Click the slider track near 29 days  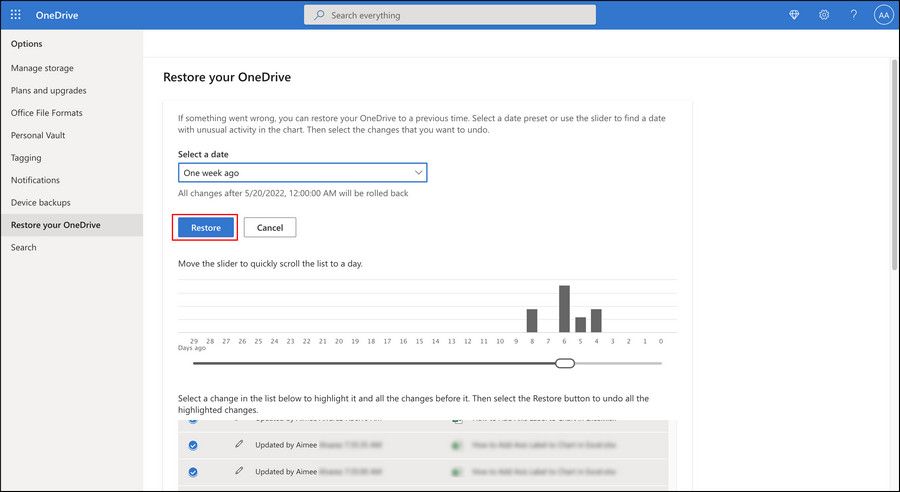(x=196, y=363)
